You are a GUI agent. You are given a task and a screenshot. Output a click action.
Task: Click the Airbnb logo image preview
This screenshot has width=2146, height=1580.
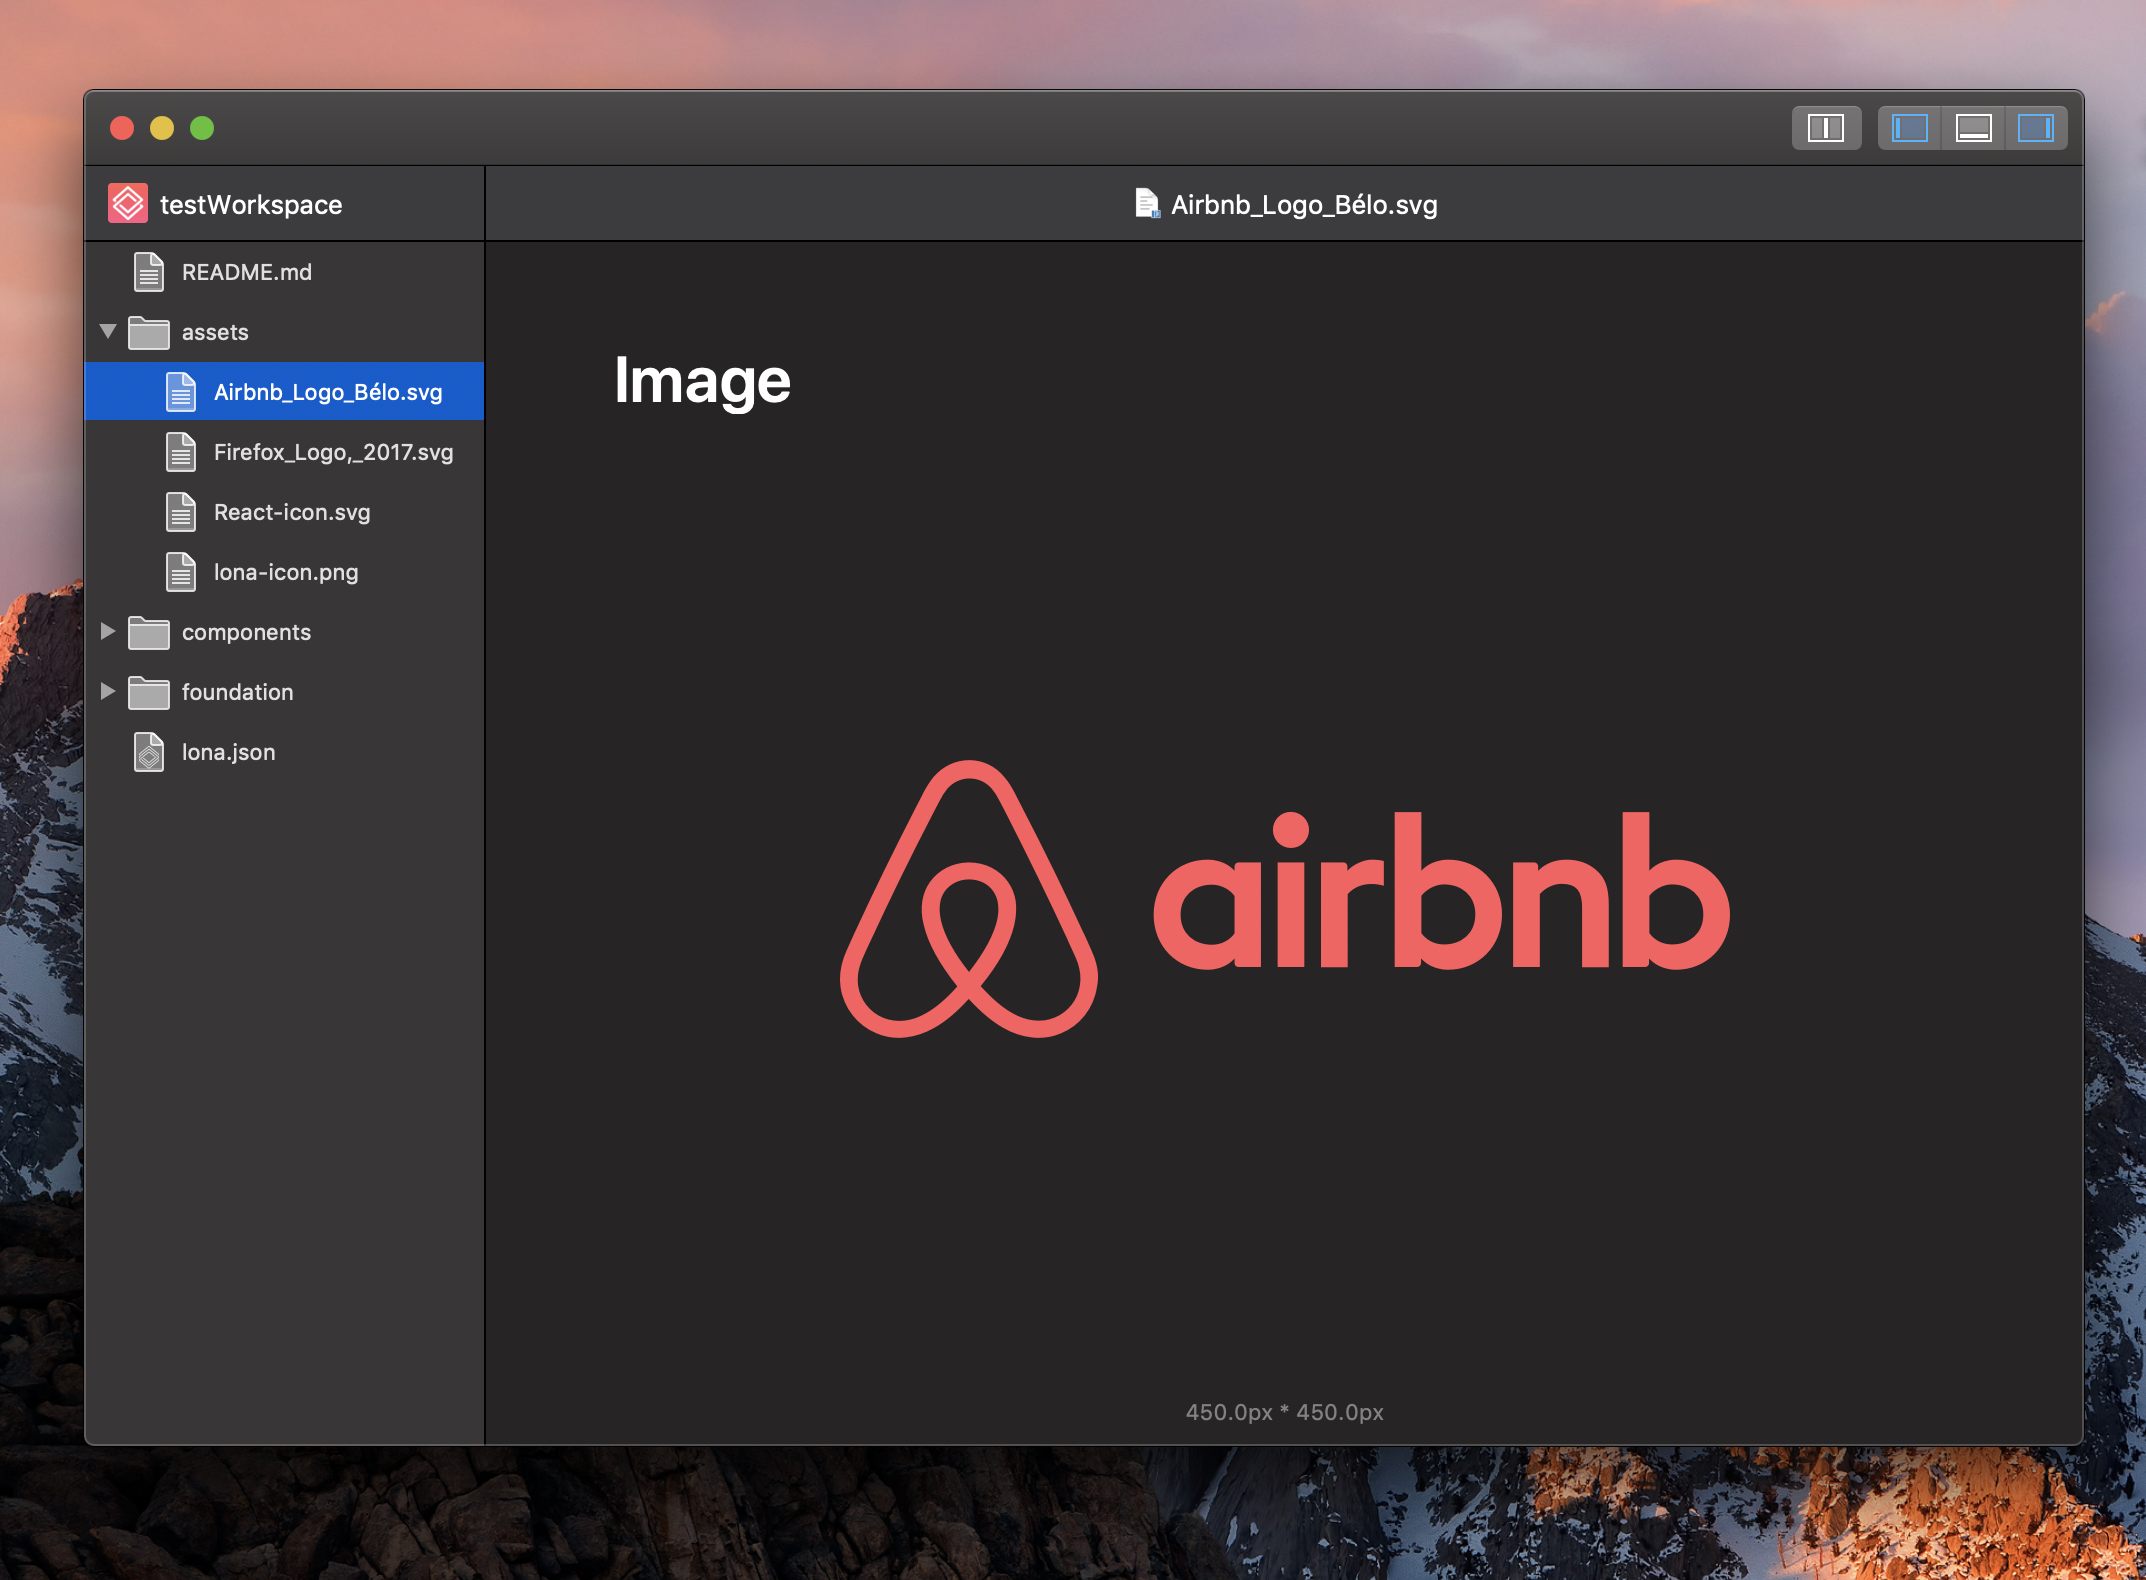(1284, 899)
